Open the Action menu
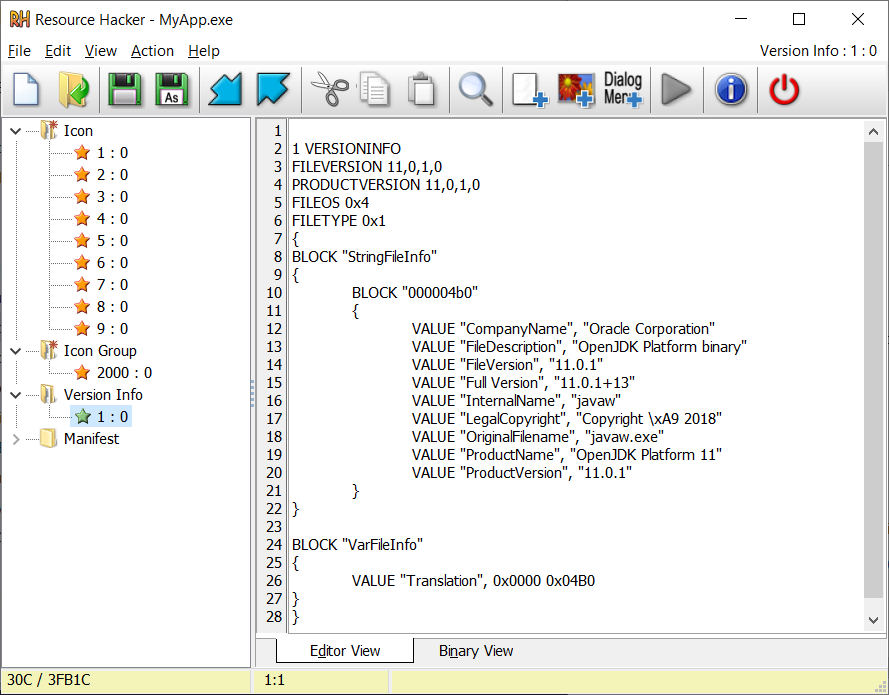 (153, 51)
